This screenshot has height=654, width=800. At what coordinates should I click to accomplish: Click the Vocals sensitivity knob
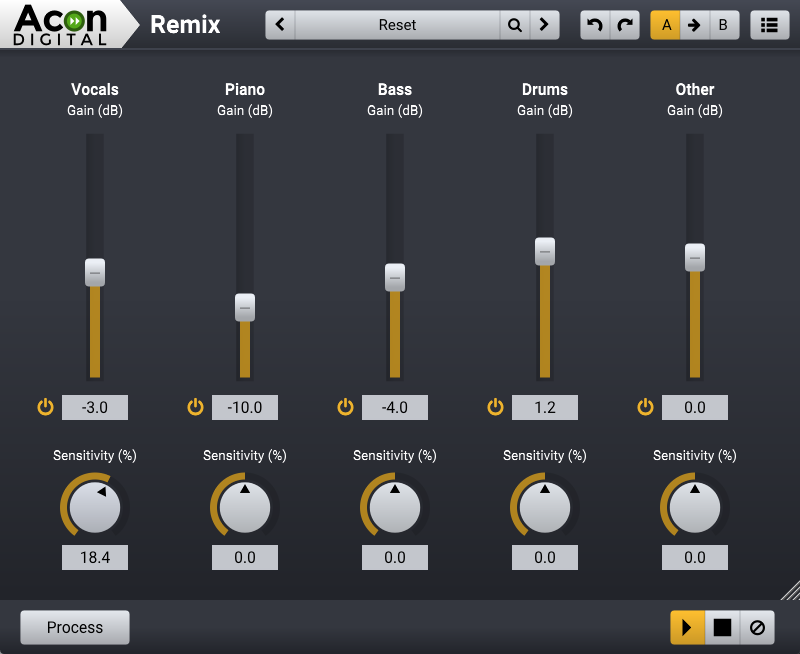pos(95,507)
